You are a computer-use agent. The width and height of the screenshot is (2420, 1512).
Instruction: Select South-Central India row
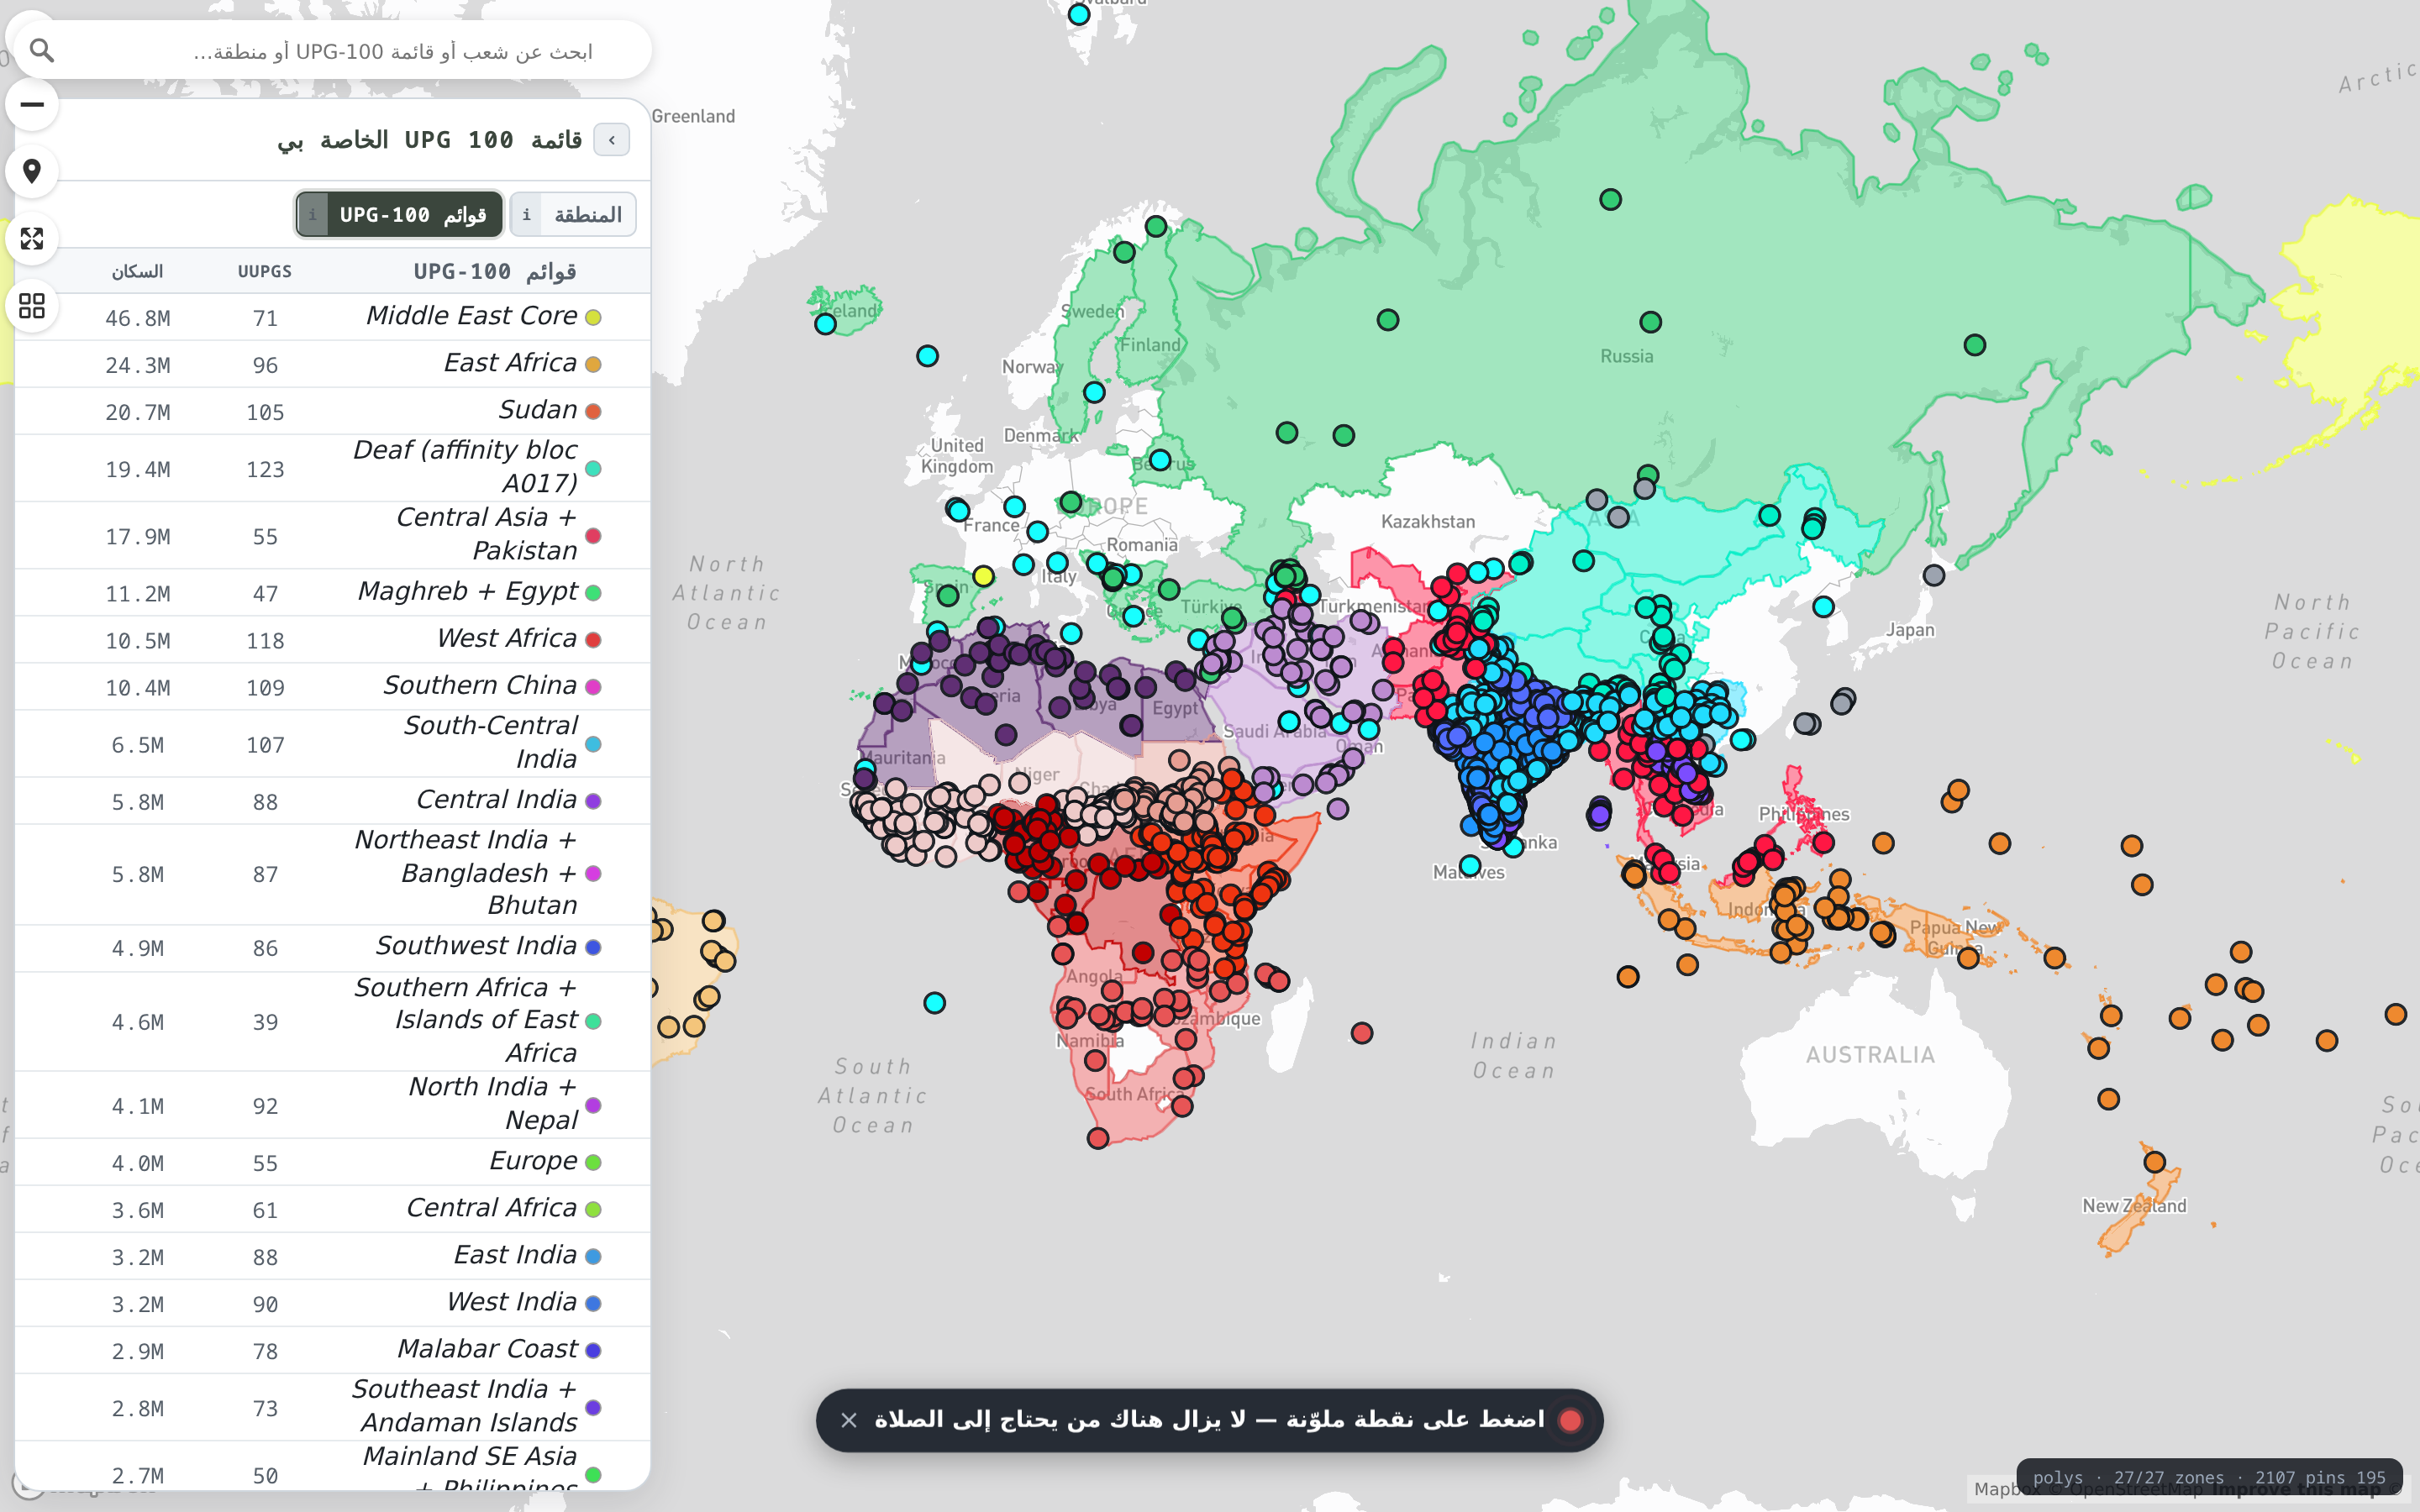tap(333, 743)
